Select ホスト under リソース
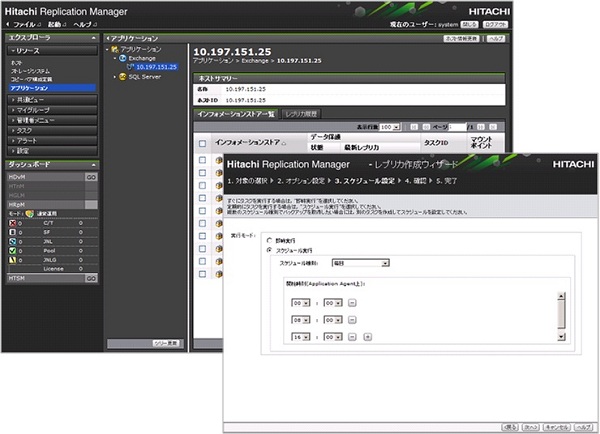Viewport: 600px width, 434px height. click(16, 63)
